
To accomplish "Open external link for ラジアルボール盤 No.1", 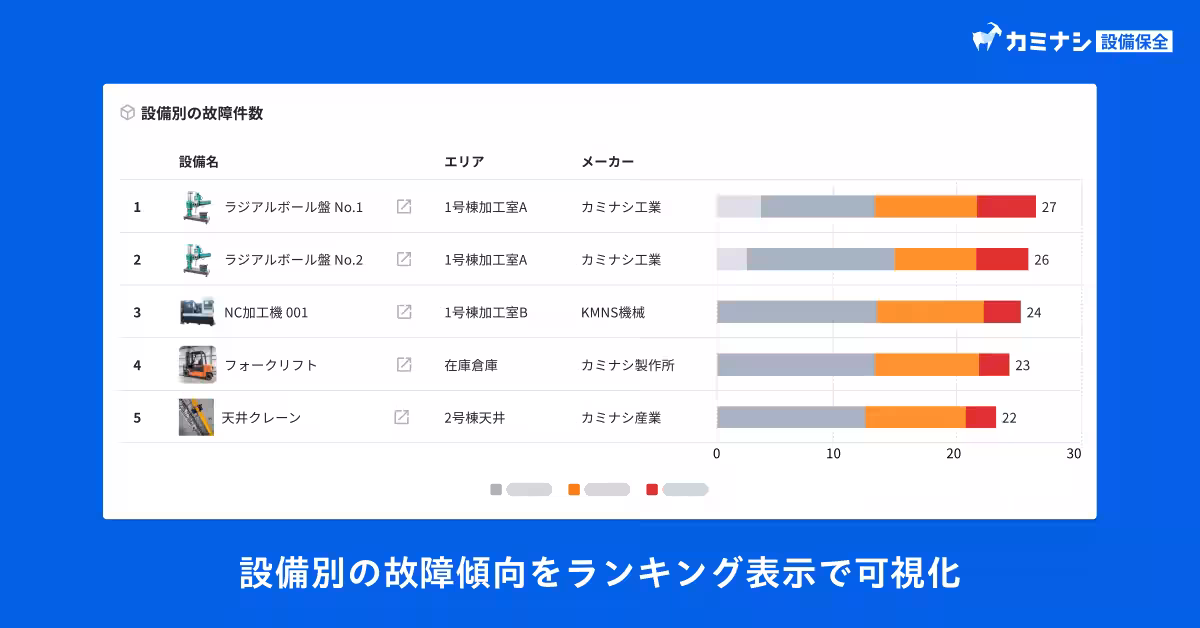I will click(404, 206).
